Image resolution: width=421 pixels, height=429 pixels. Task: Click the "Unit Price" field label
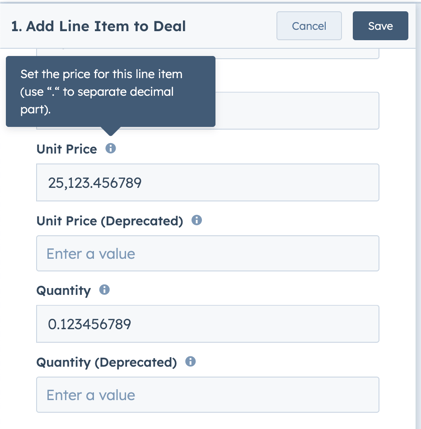click(x=67, y=149)
